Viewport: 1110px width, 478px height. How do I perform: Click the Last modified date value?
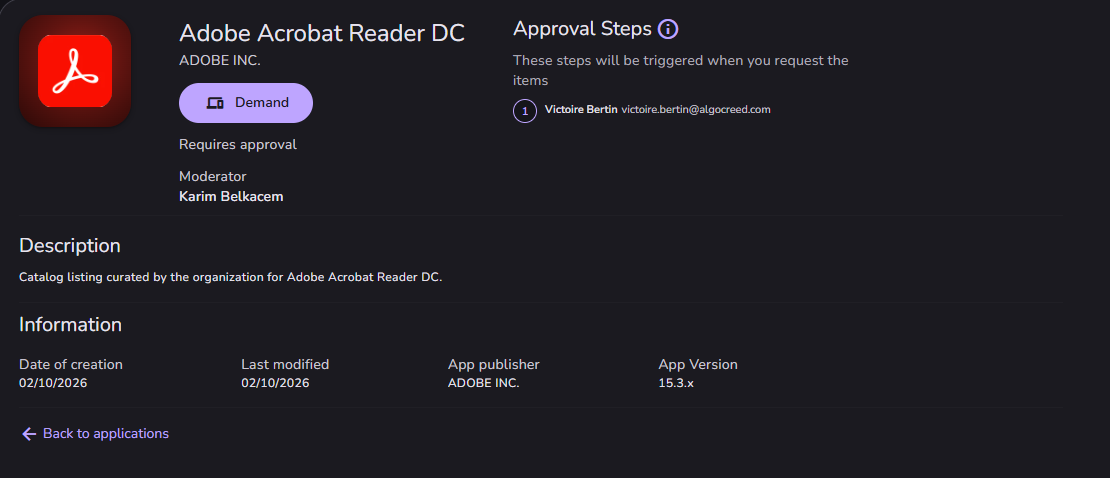tap(275, 383)
